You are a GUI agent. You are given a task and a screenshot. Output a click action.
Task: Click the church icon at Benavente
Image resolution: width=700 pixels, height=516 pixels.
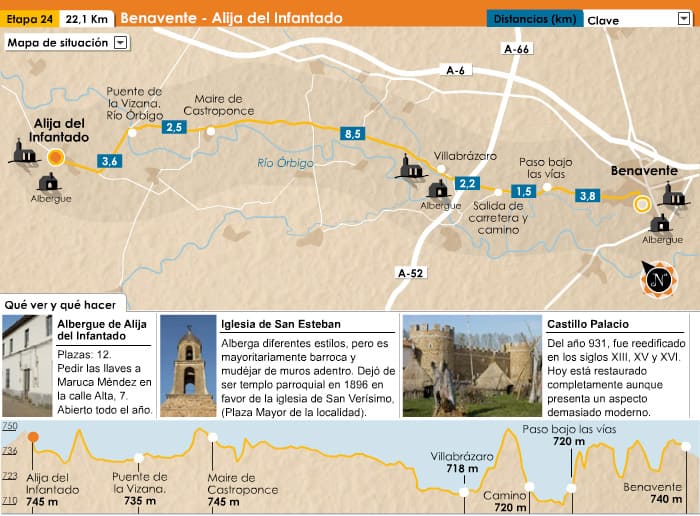click(673, 194)
